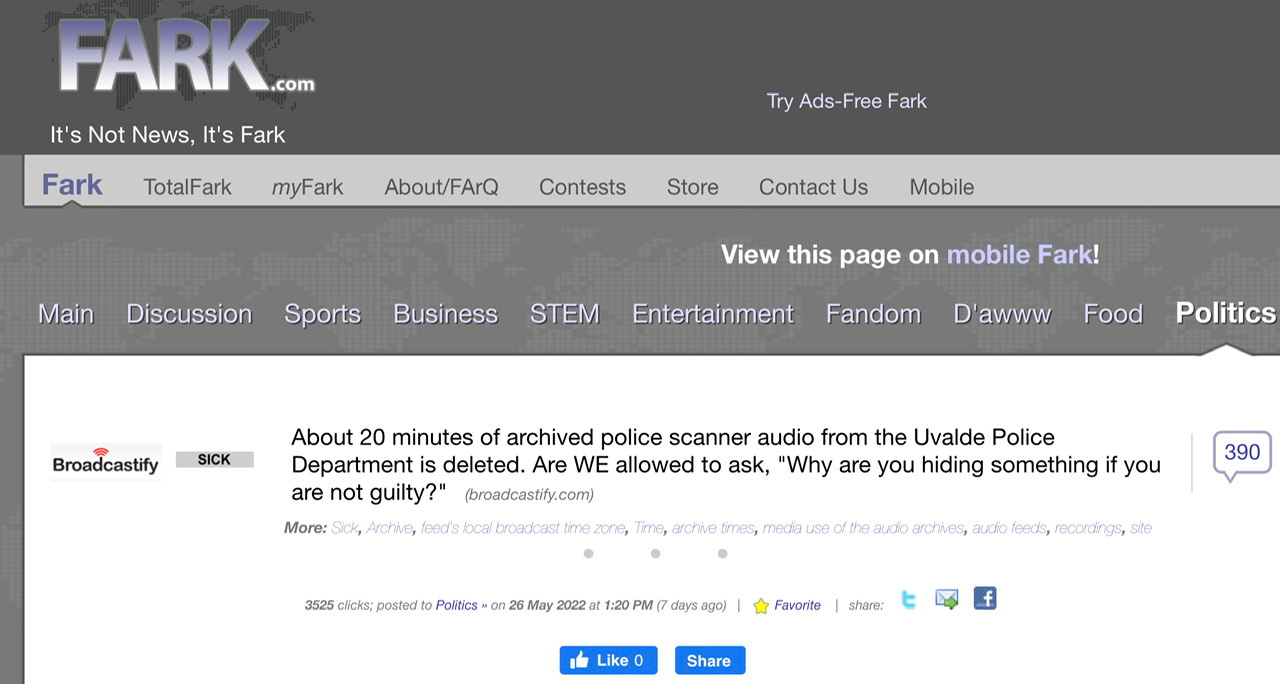This screenshot has height=684, width=1280.
Task: Click the (broadcastify.com) source link
Action: [529, 494]
